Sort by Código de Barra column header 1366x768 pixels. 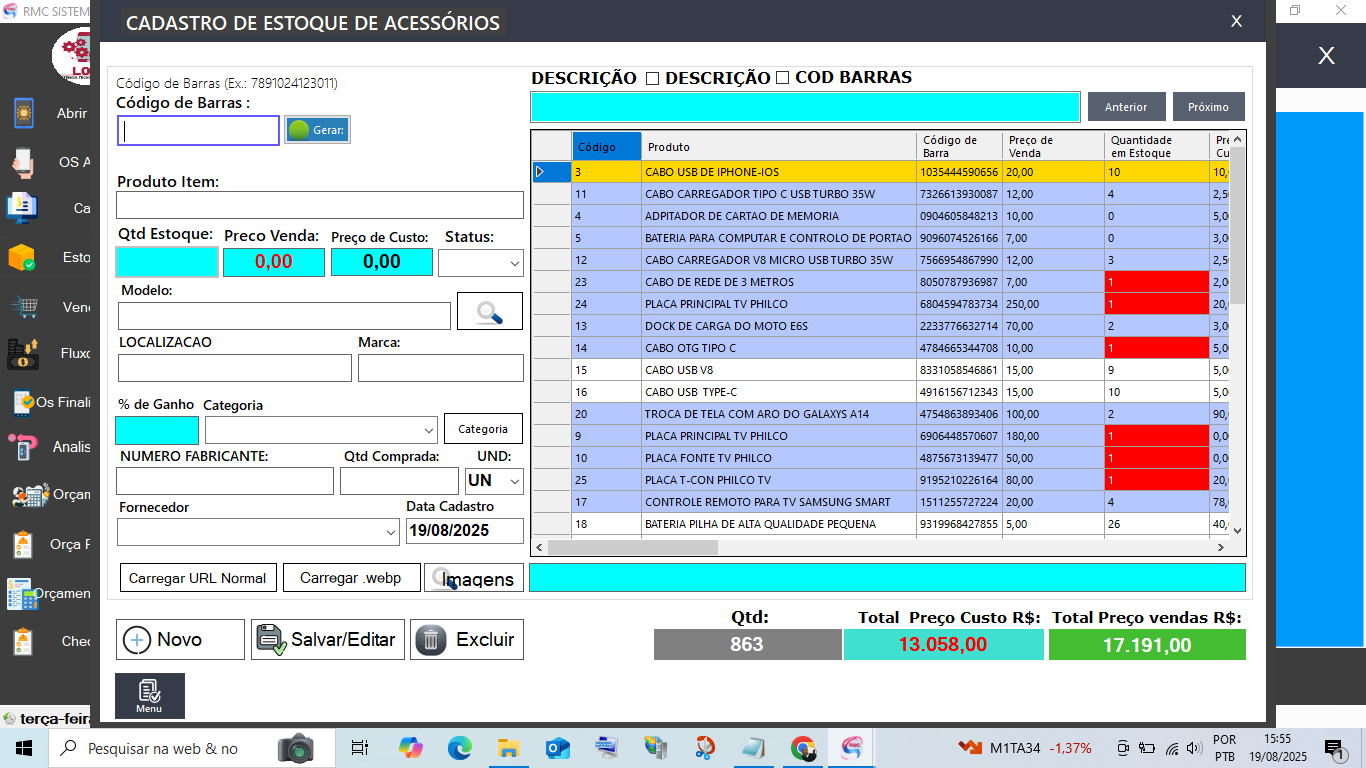point(960,147)
